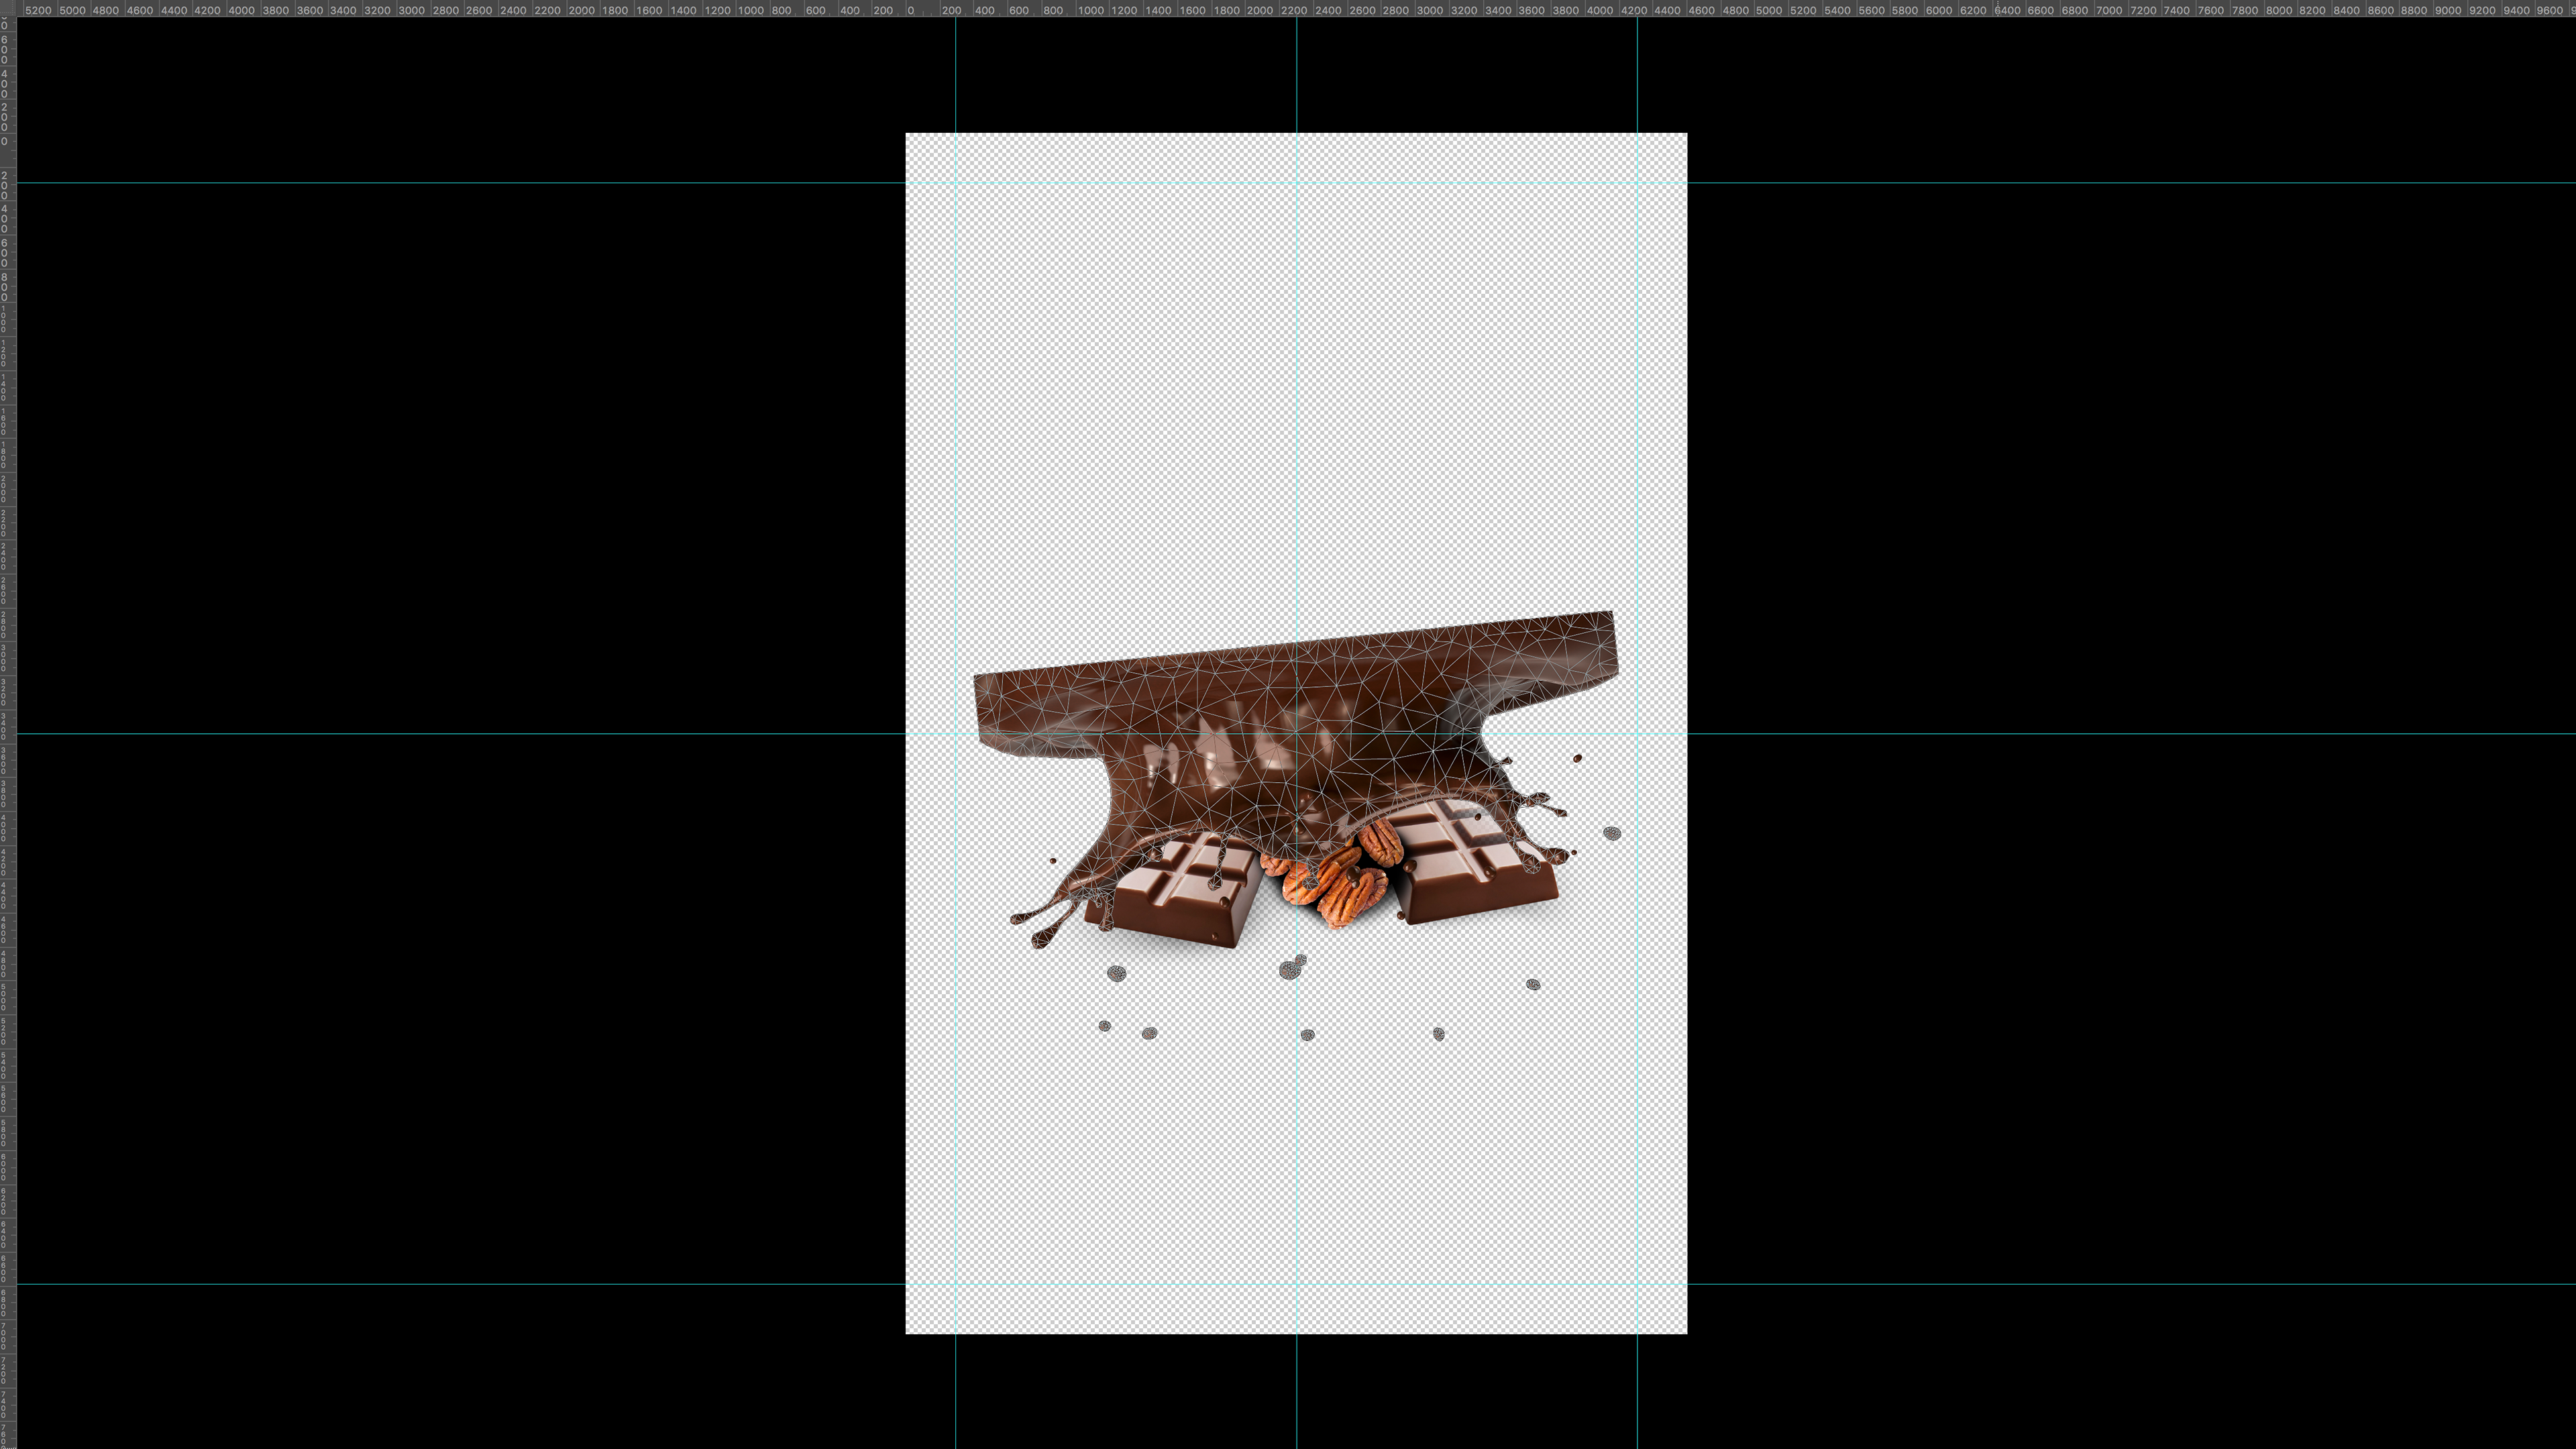Click intersection of top horizontal and left vertical guides
2576x1449 pixels.
956,183
